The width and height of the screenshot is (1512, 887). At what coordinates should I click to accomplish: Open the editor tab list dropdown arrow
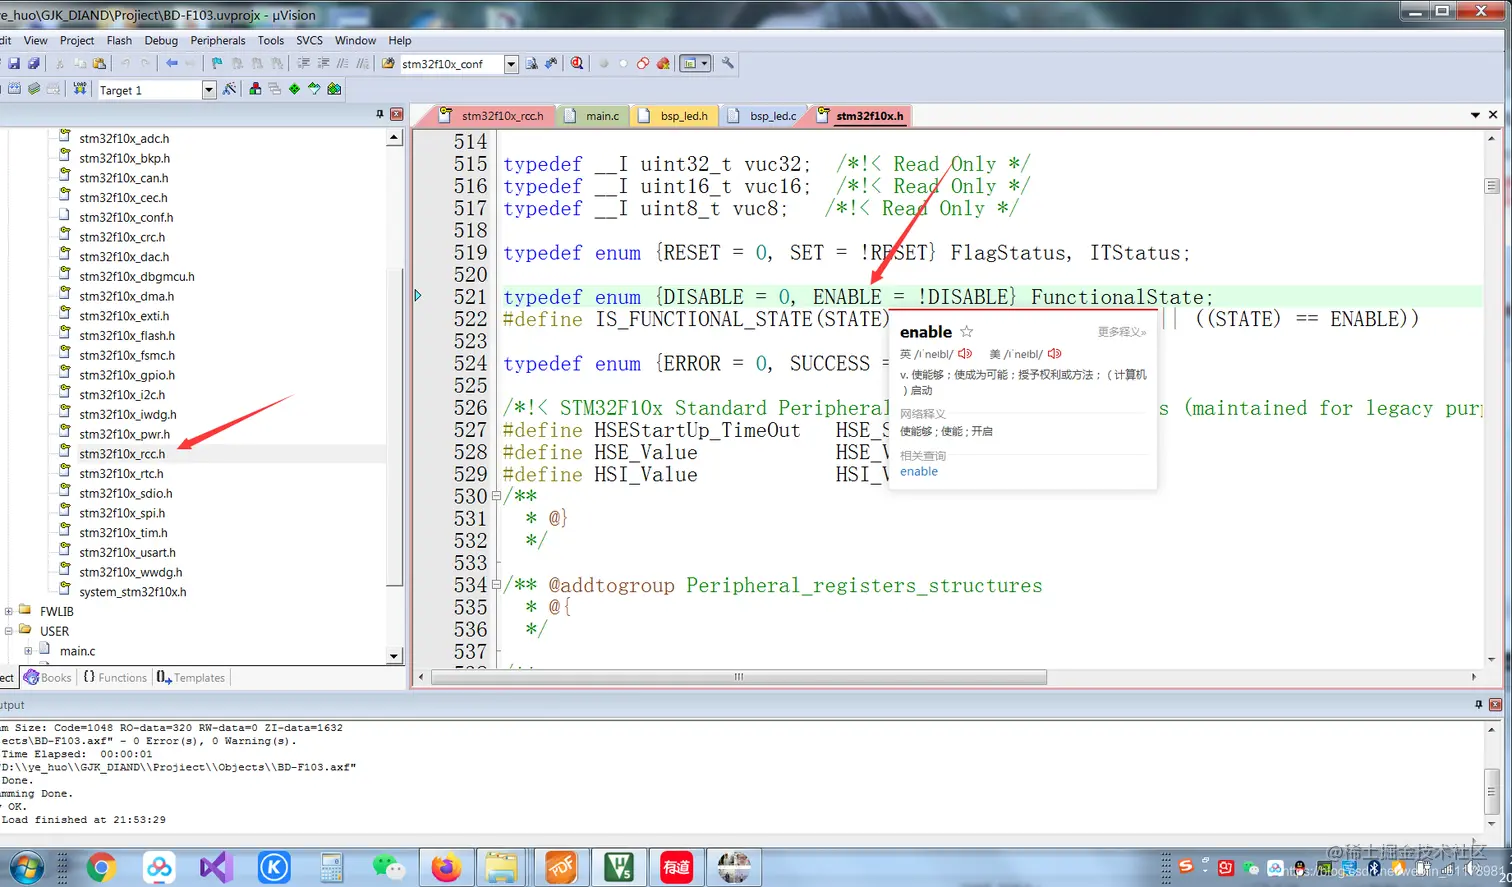[1475, 115]
